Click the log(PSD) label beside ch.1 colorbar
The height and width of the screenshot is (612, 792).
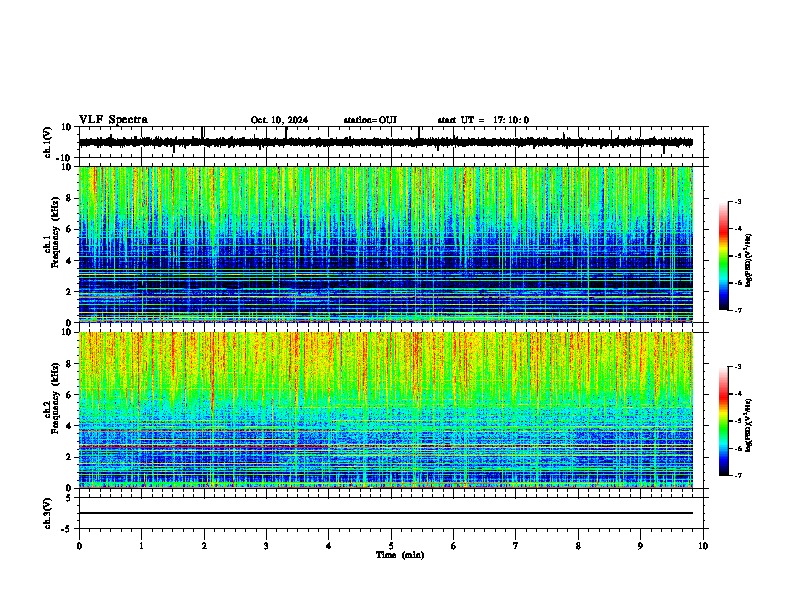tap(749, 260)
